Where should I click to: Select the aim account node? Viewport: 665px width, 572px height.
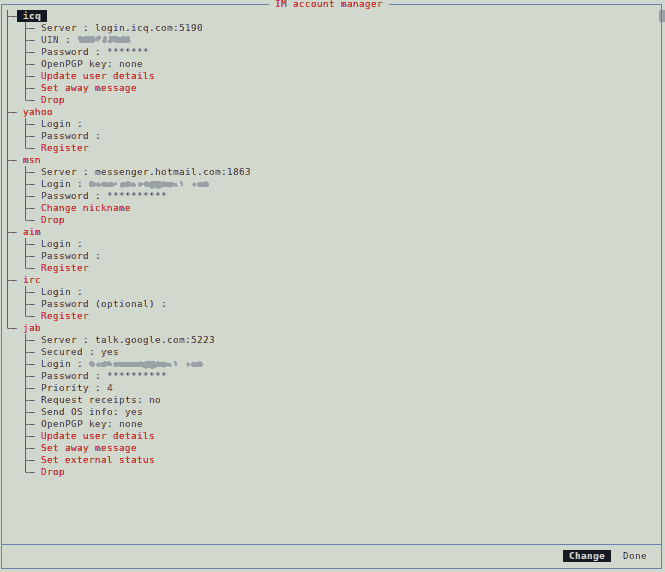(x=32, y=232)
